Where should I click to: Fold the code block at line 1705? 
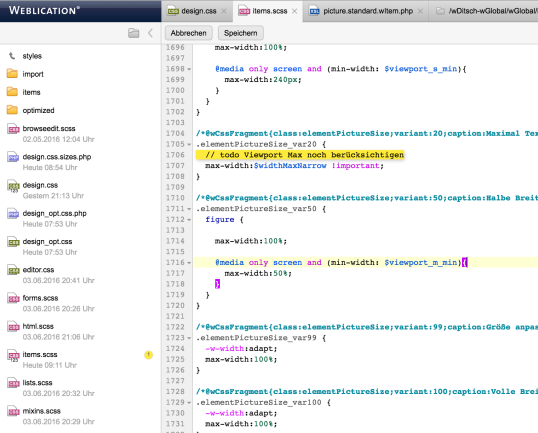[189, 144]
